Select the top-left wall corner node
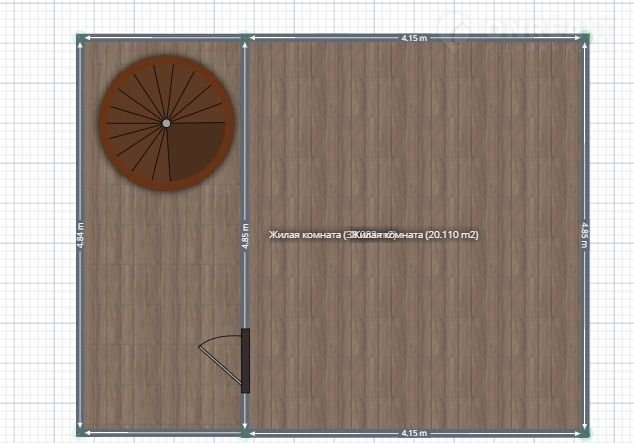This screenshot has width=634, height=443. 79,39
